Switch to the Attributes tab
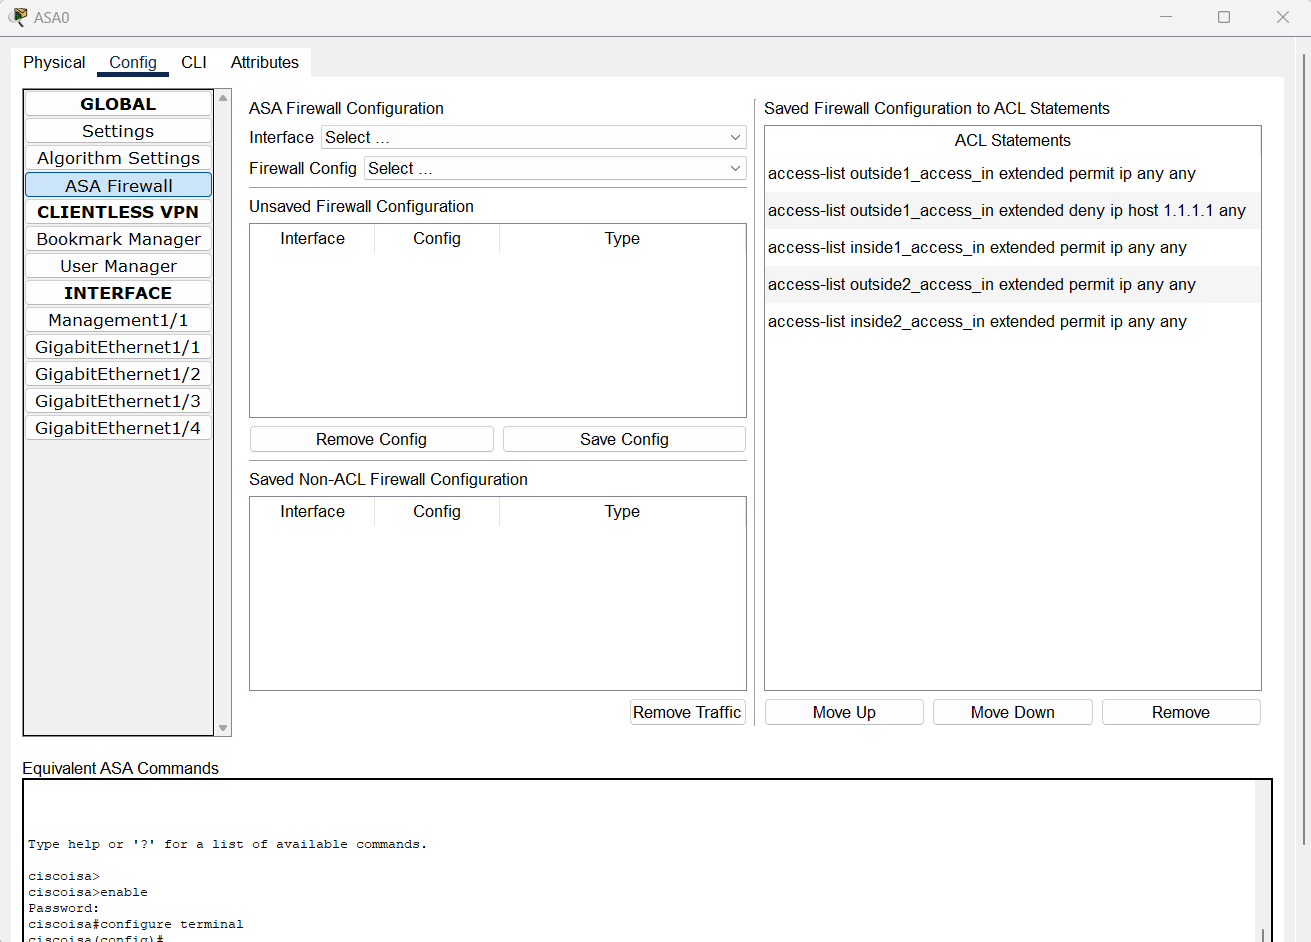Viewport: 1311px width, 942px height. click(264, 62)
